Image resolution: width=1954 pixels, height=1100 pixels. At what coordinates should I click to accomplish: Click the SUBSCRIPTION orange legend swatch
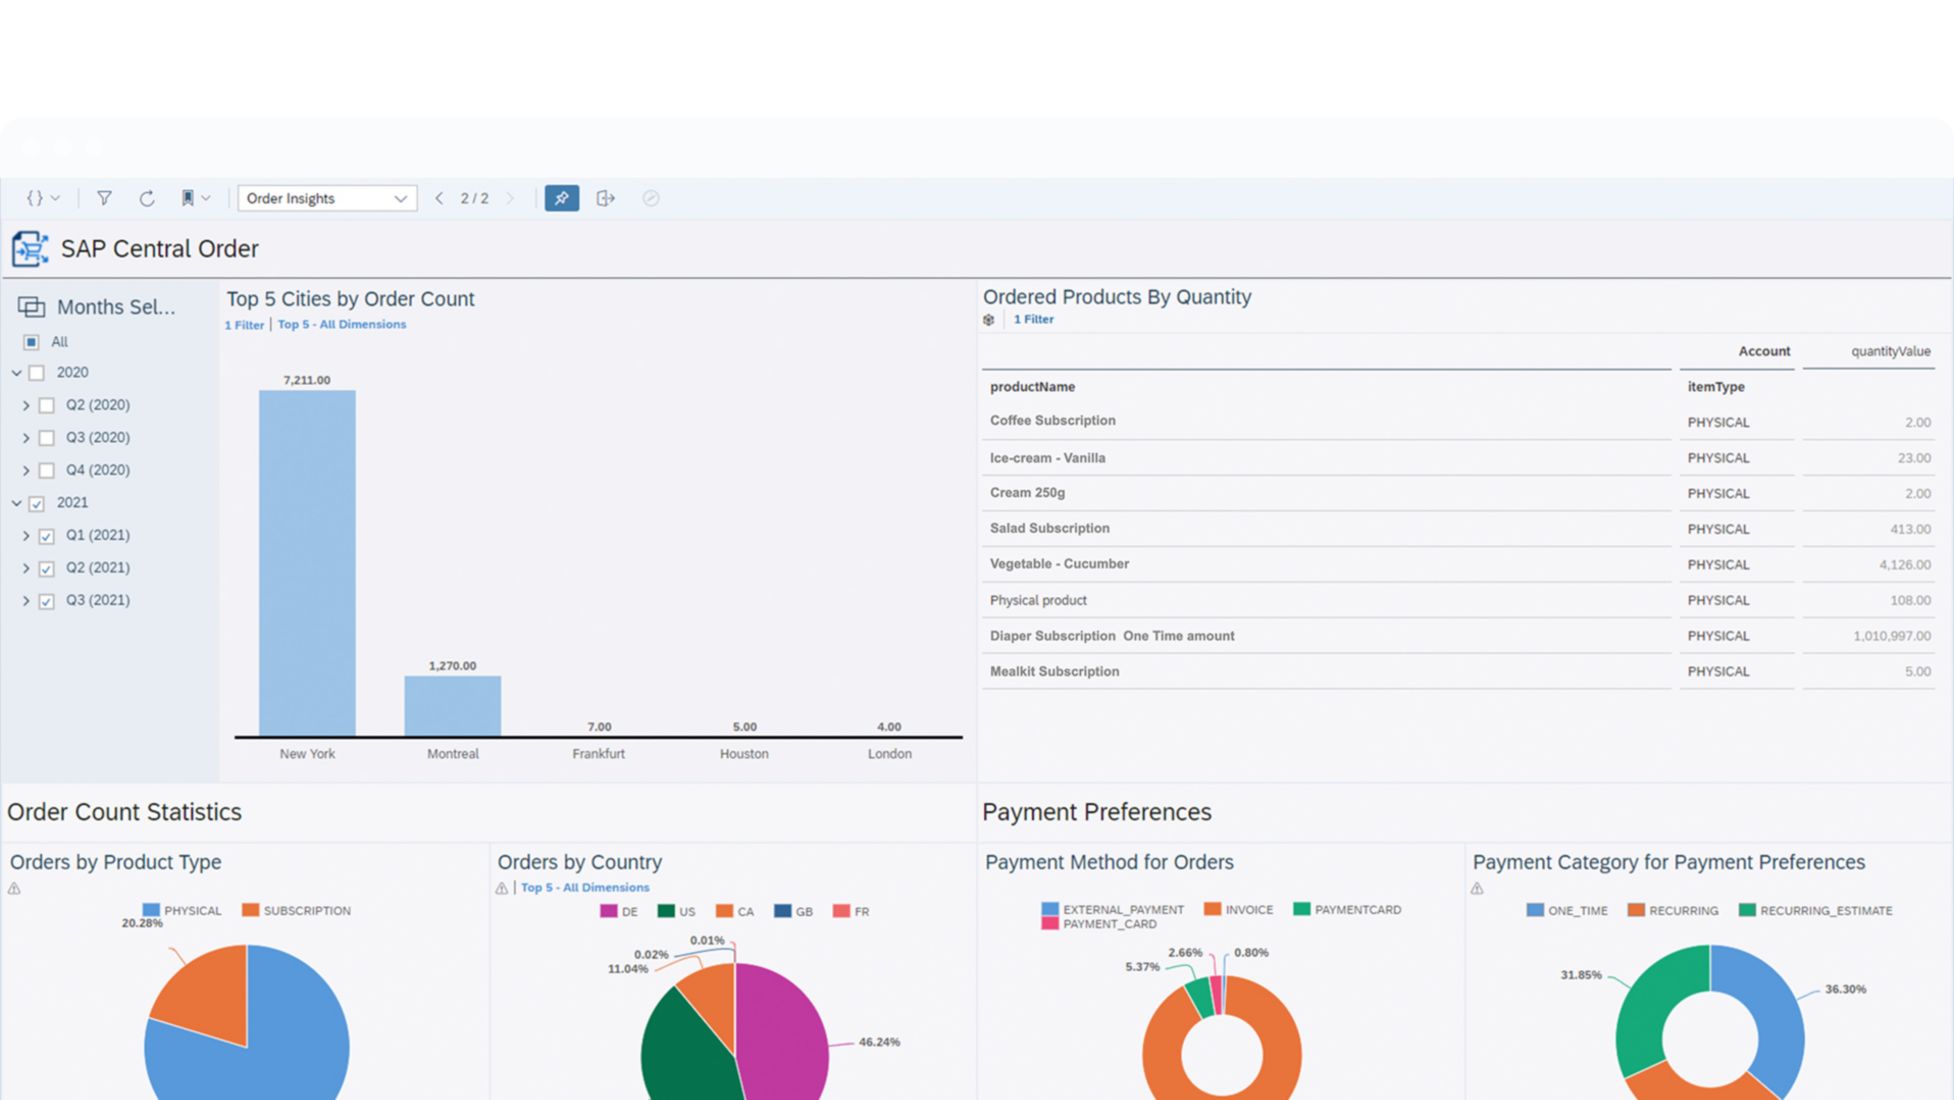(251, 910)
